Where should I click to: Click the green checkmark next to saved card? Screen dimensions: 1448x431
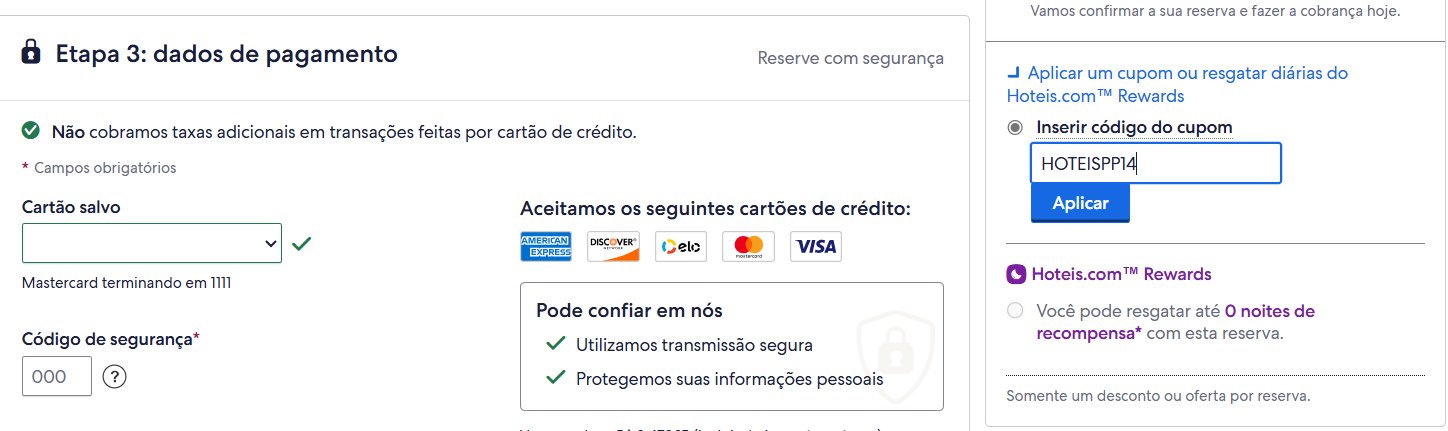click(x=302, y=243)
